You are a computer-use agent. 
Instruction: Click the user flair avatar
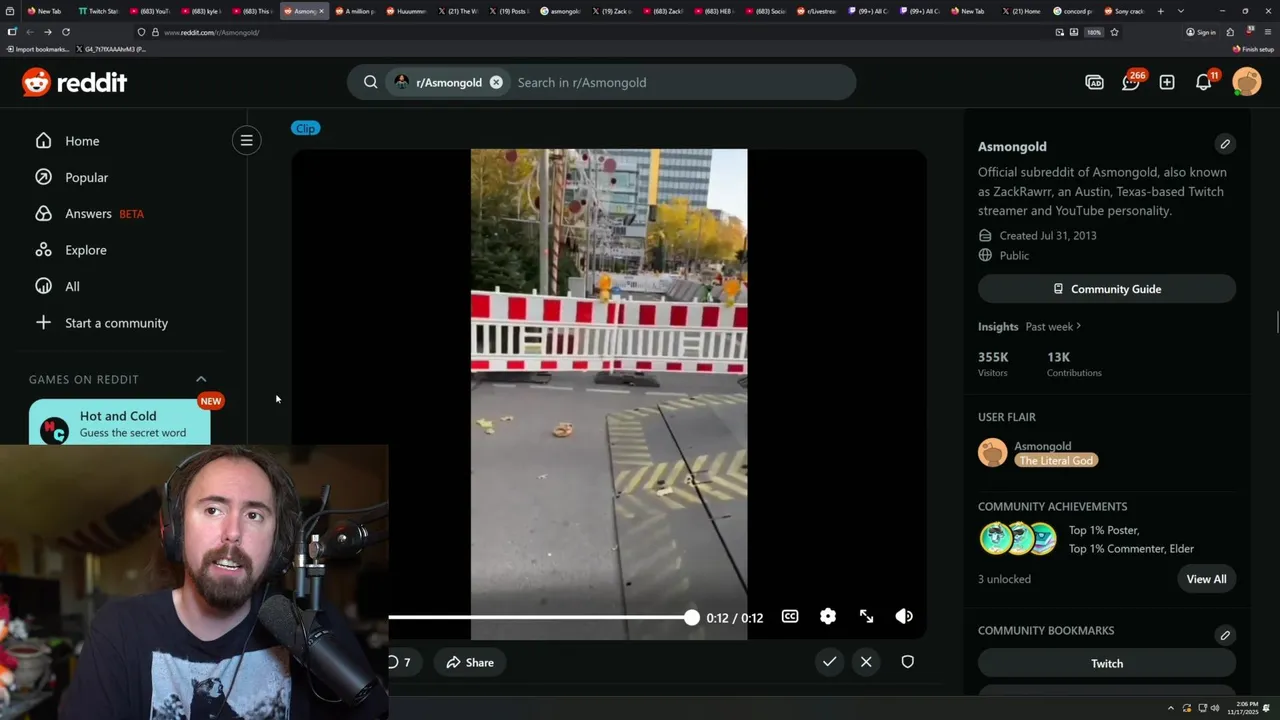click(992, 453)
